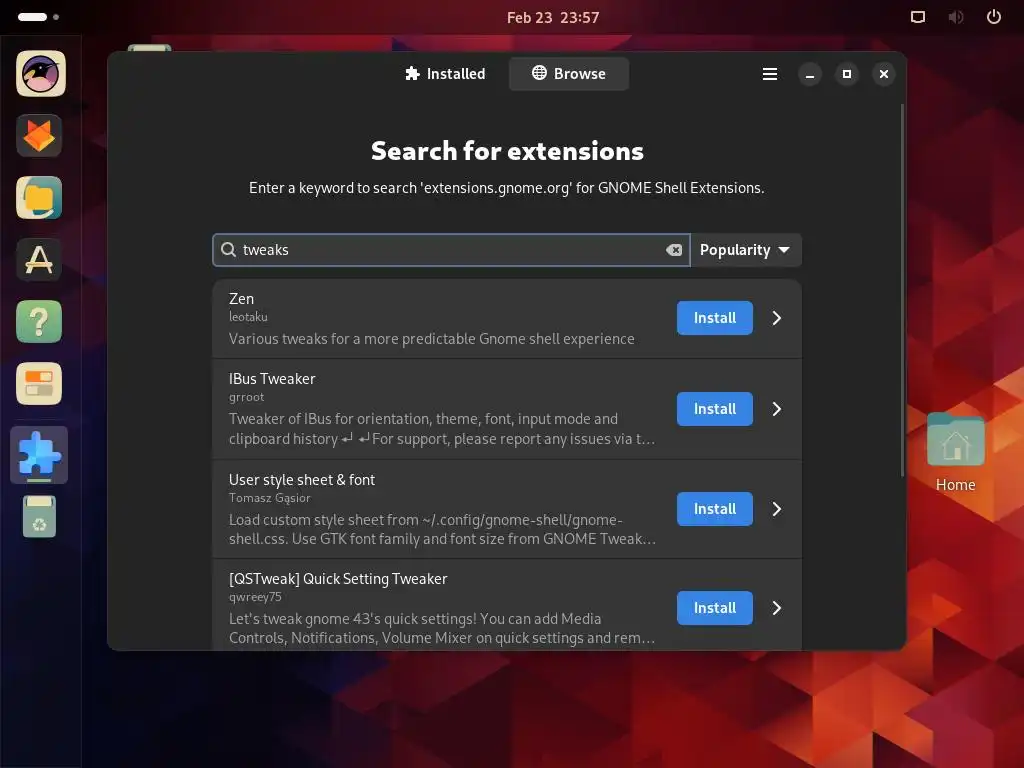Click the Activities workspace indicator pill

point(33,17)
